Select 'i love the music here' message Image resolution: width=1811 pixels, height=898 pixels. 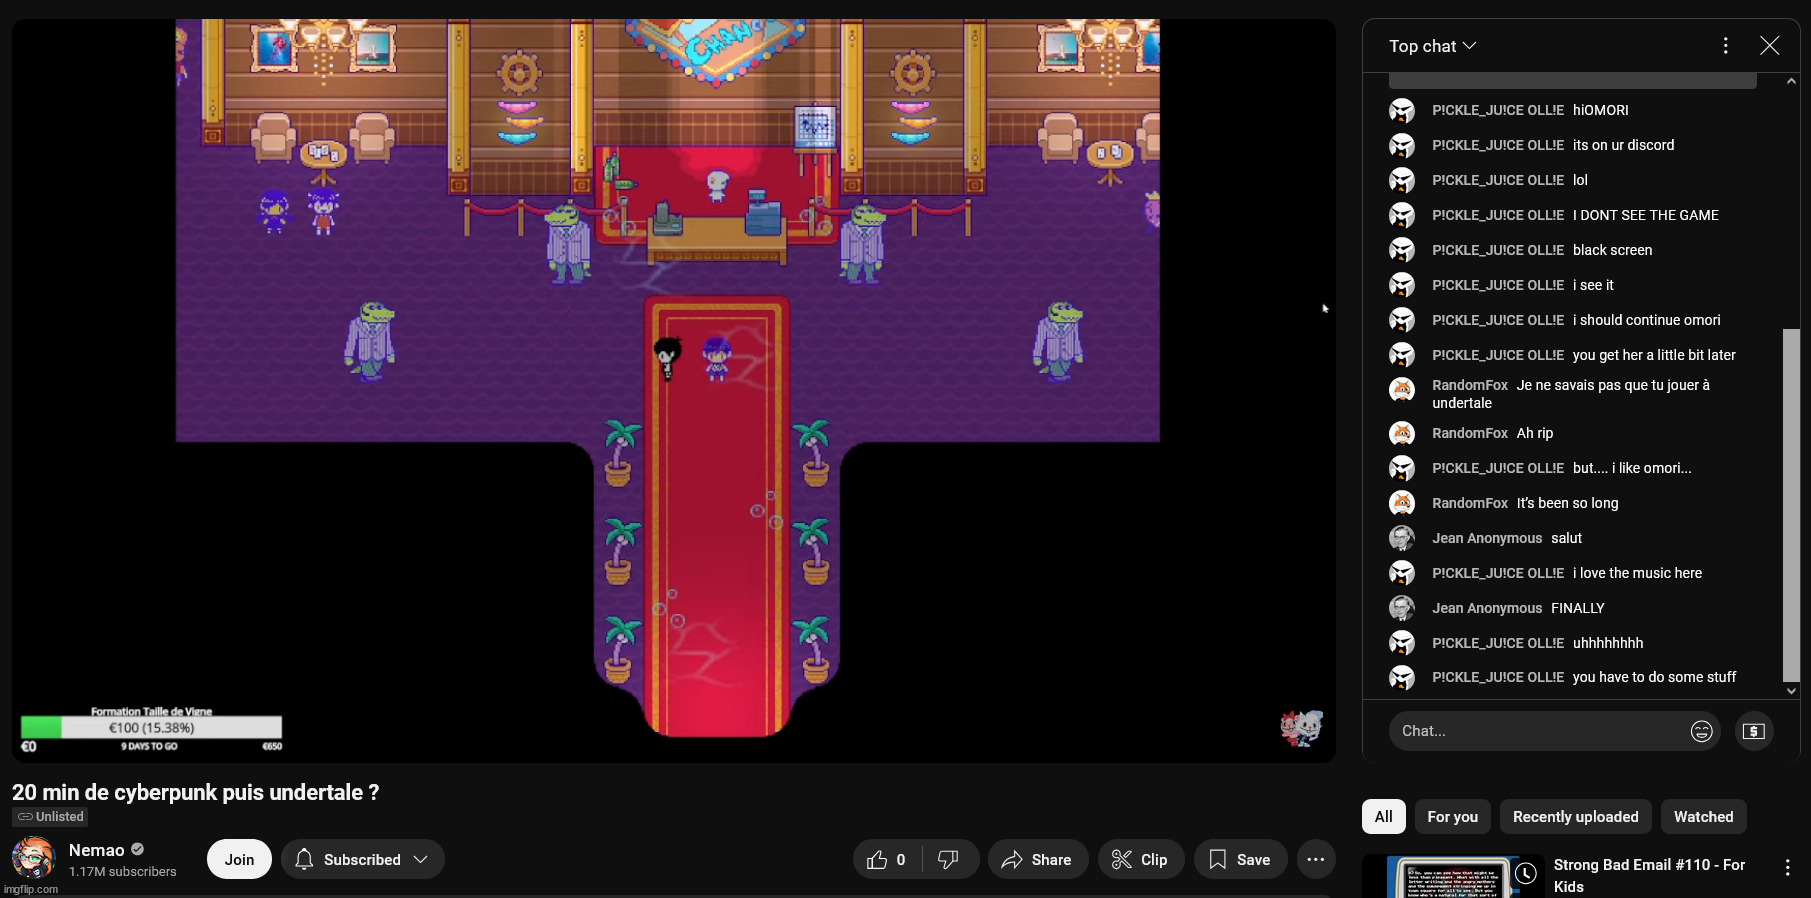1637,573
